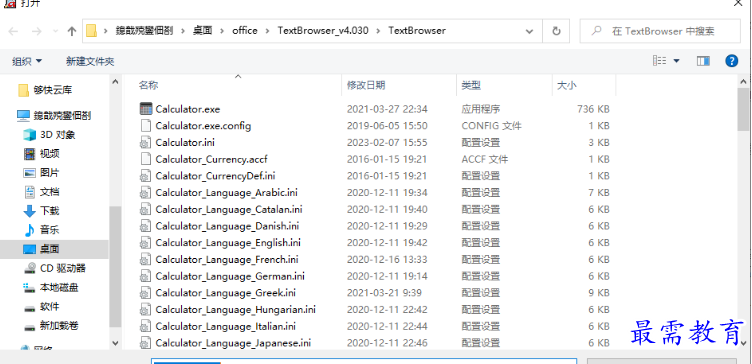
Task: Sort by 大小 column header
Action: pos(566,85)
